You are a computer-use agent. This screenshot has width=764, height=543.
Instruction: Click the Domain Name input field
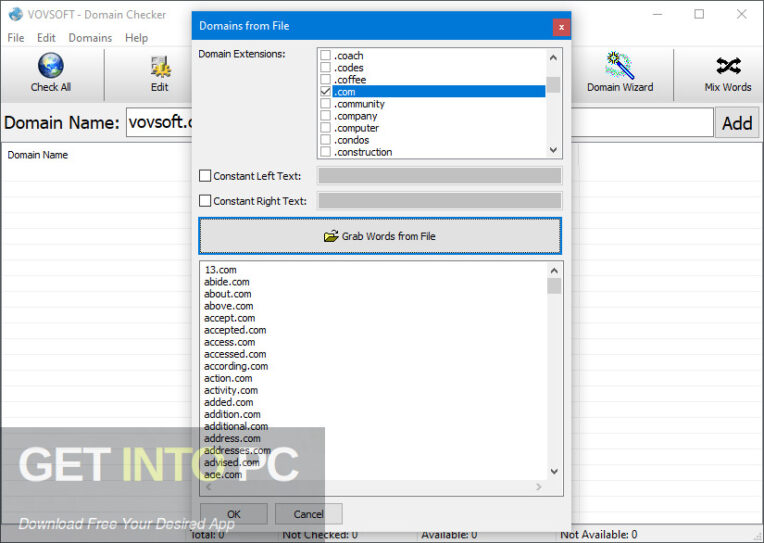pos(420,122)
